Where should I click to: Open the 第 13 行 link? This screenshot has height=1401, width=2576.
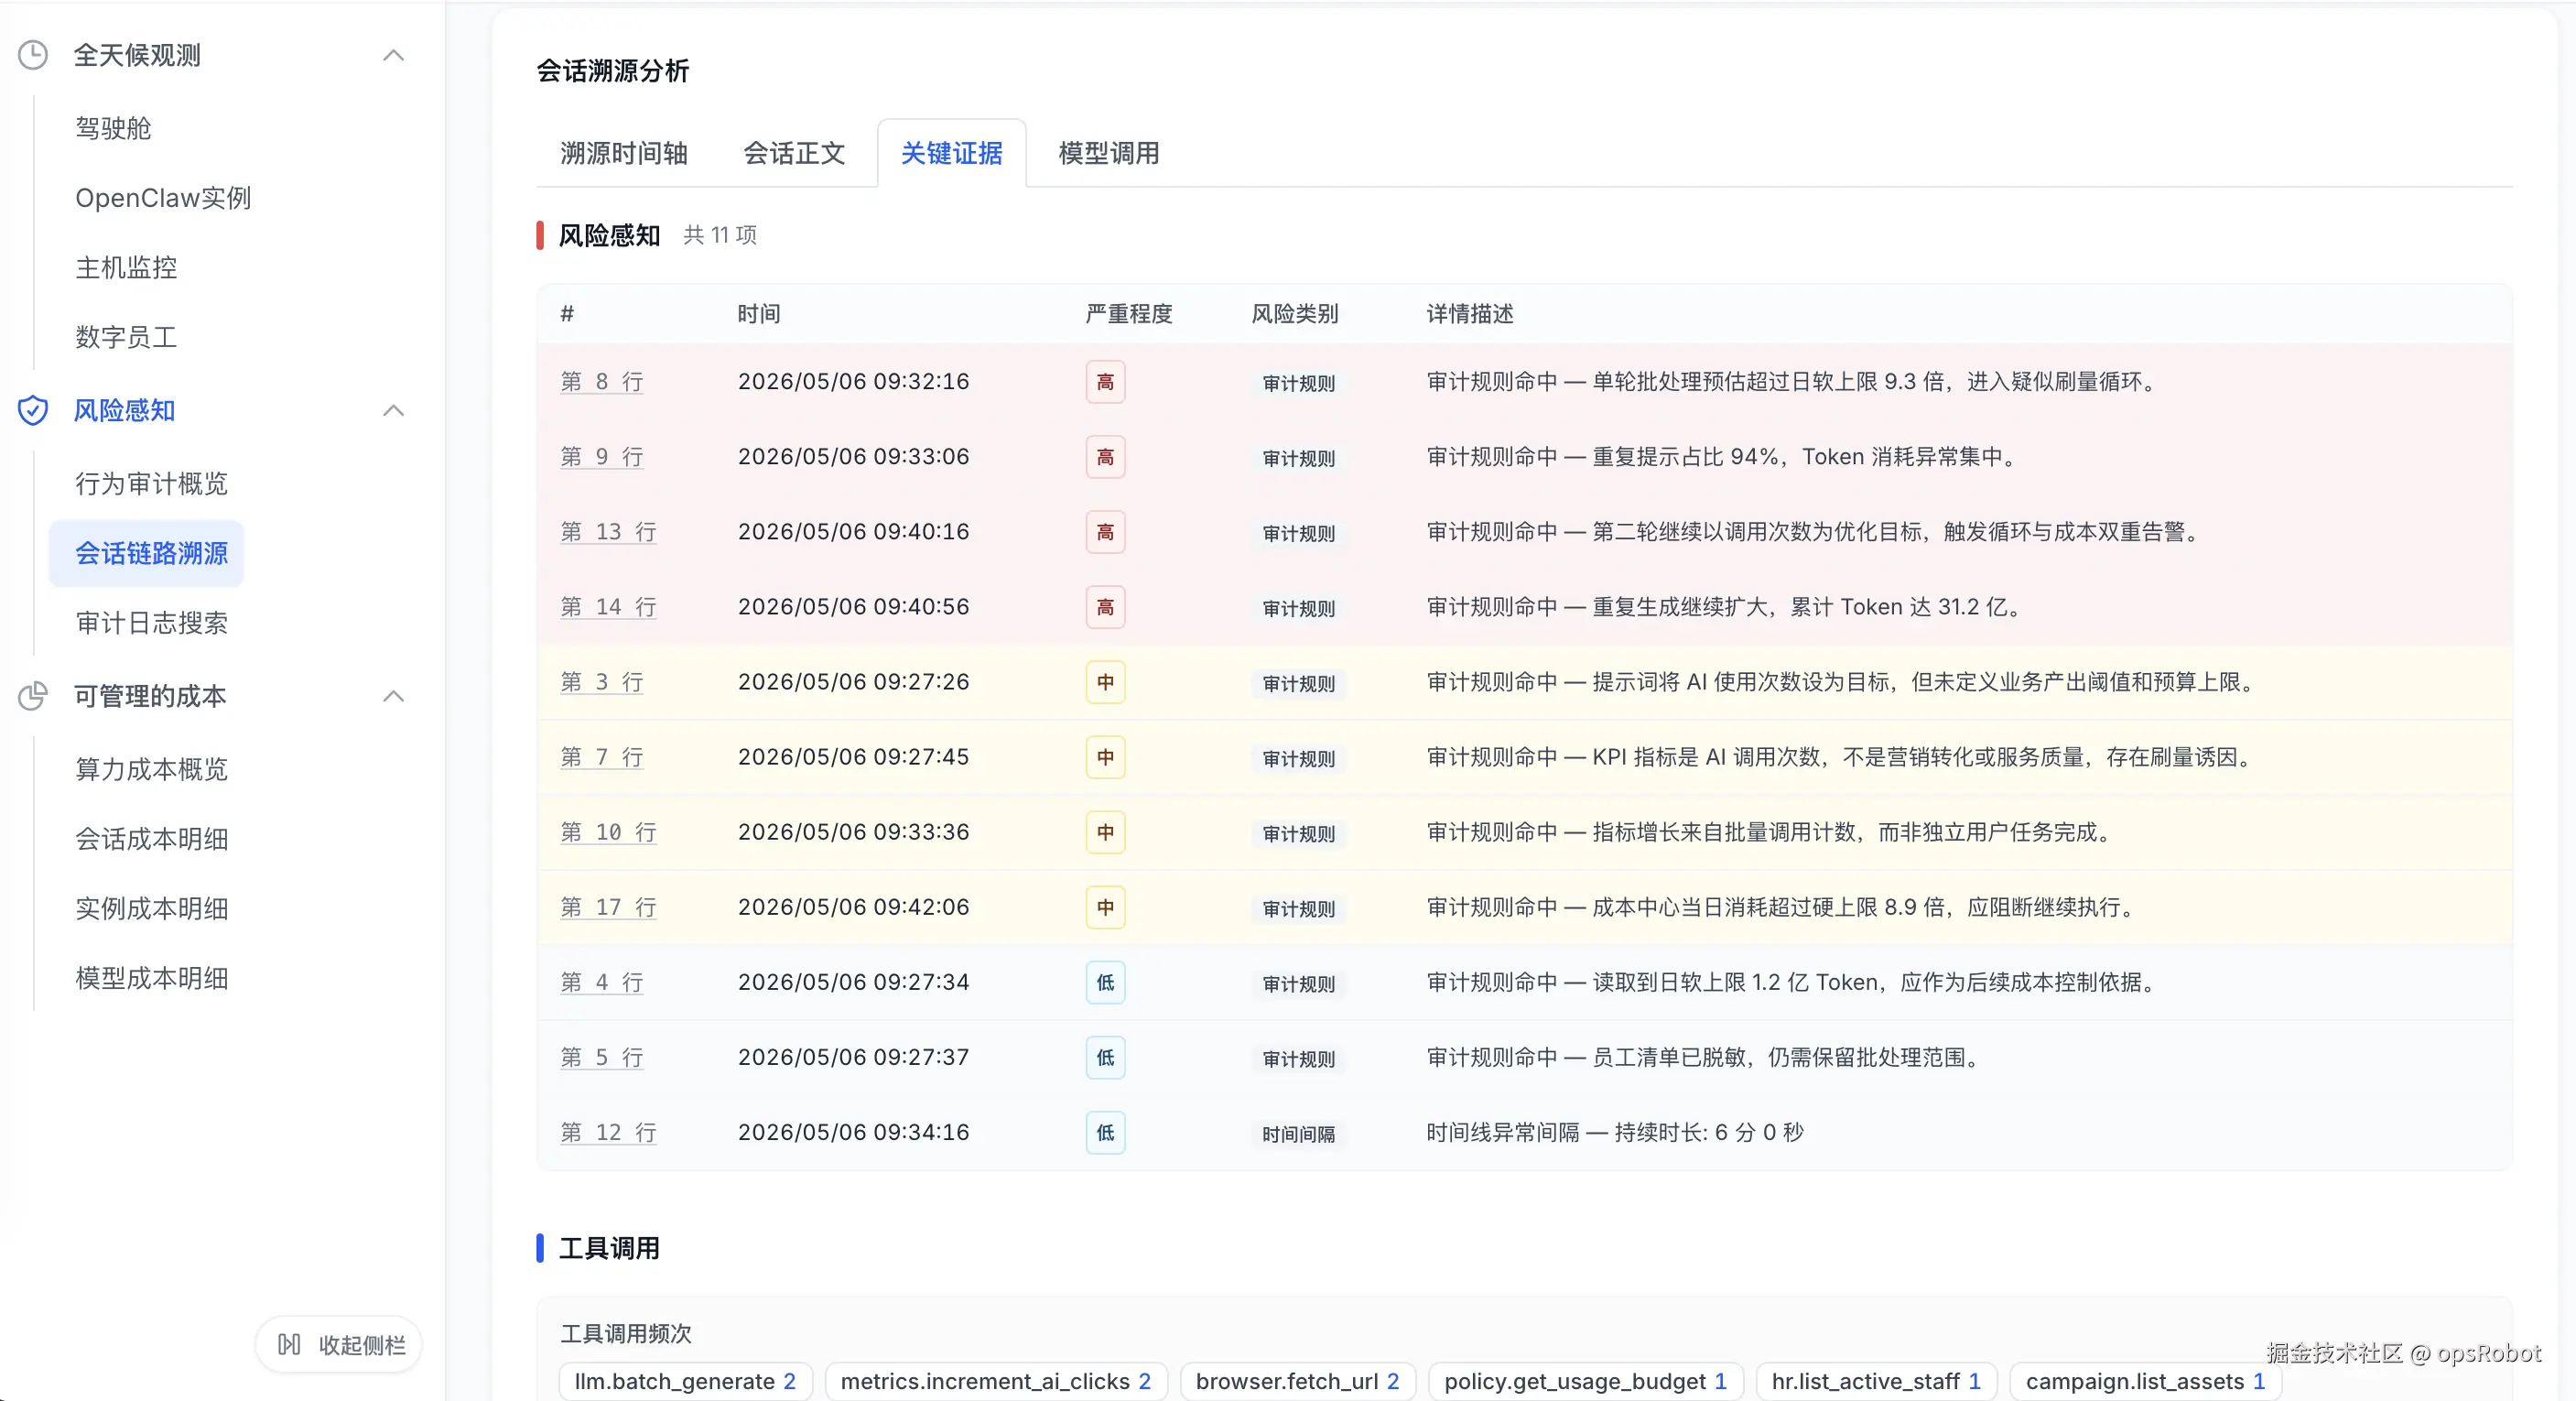[608, 531]
